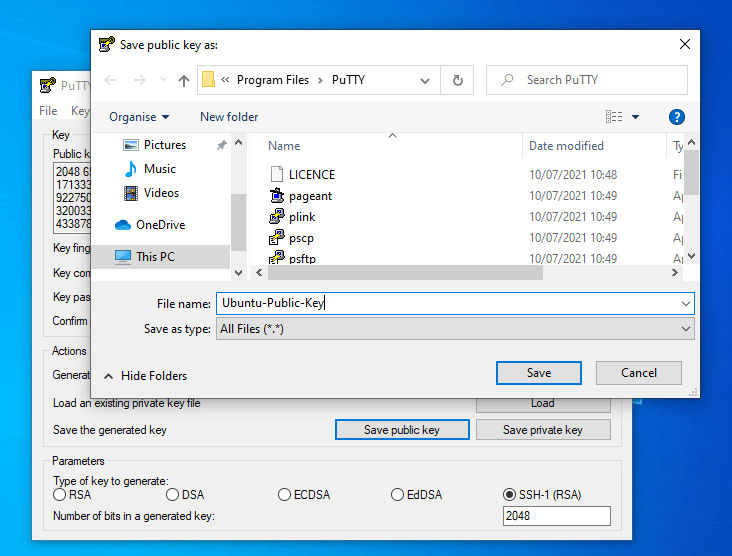Change the view layout icon
Image resolution: width=732 pixels, height=556 pixels.
tap(614, 117)
